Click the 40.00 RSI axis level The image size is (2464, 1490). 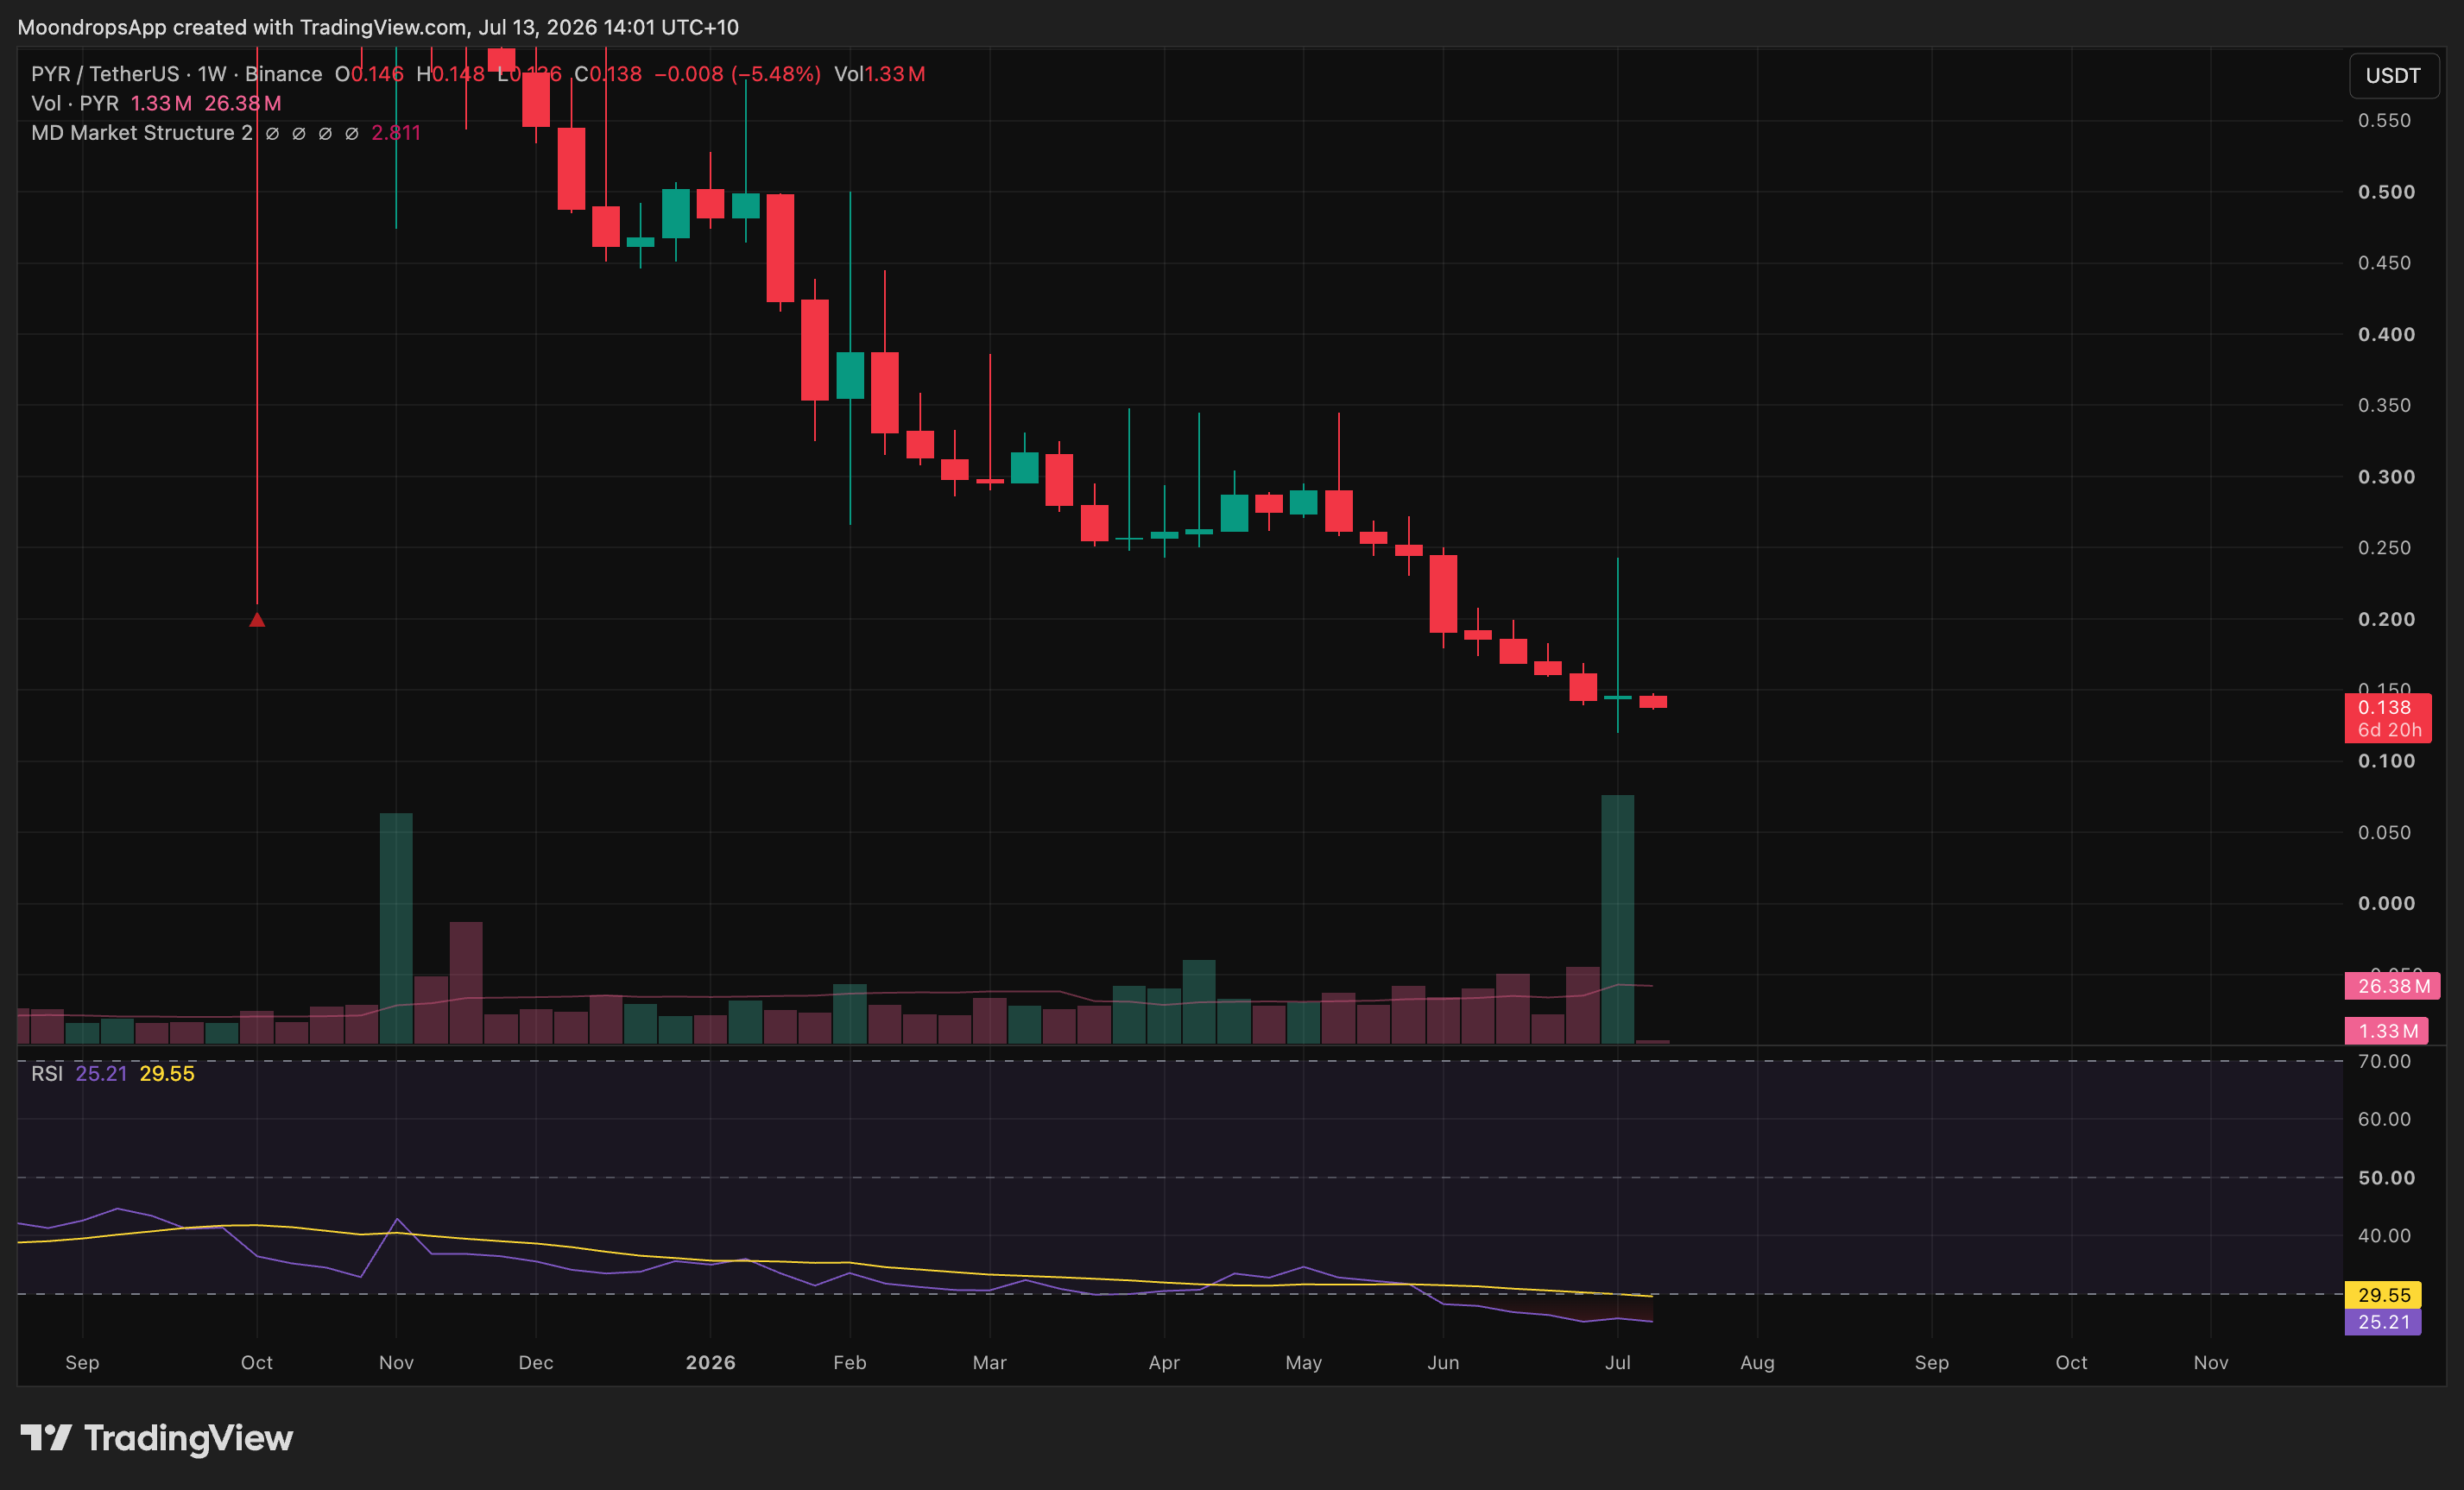(x=2384, y=1236)
